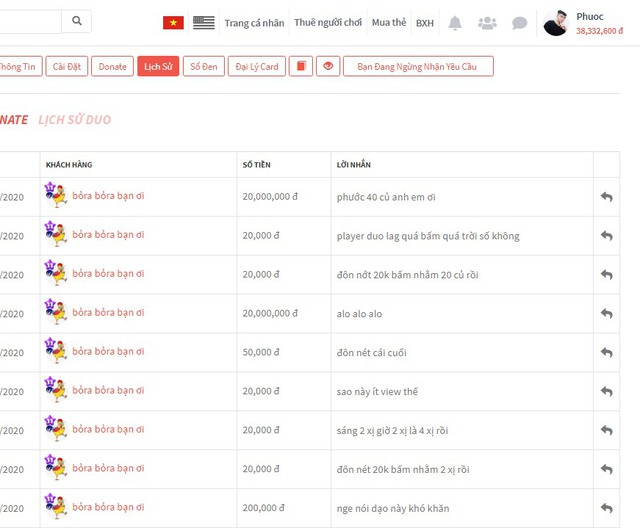Open the friends group icon
Image resolution: width=640 pixels, height=528 pixels.
(487, 23)
